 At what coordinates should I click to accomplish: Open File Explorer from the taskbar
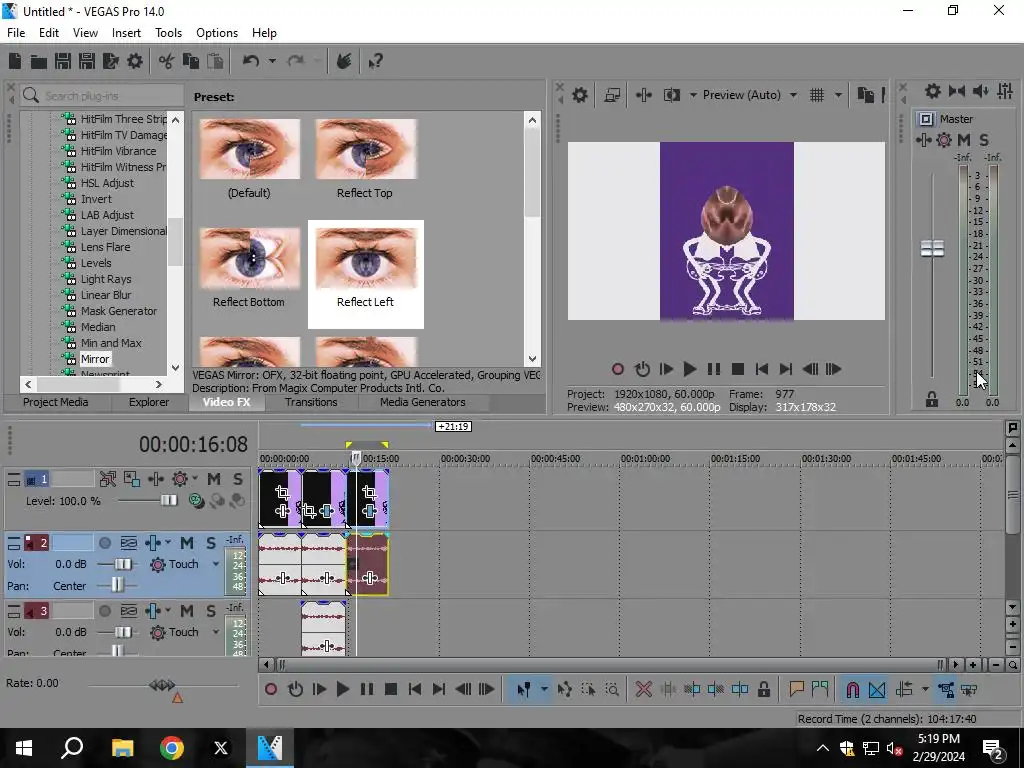coord(122,748)
